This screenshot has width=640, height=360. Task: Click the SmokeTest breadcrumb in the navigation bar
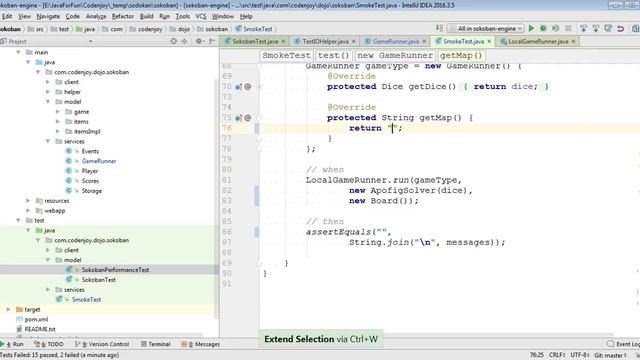[x=254, y=29]
